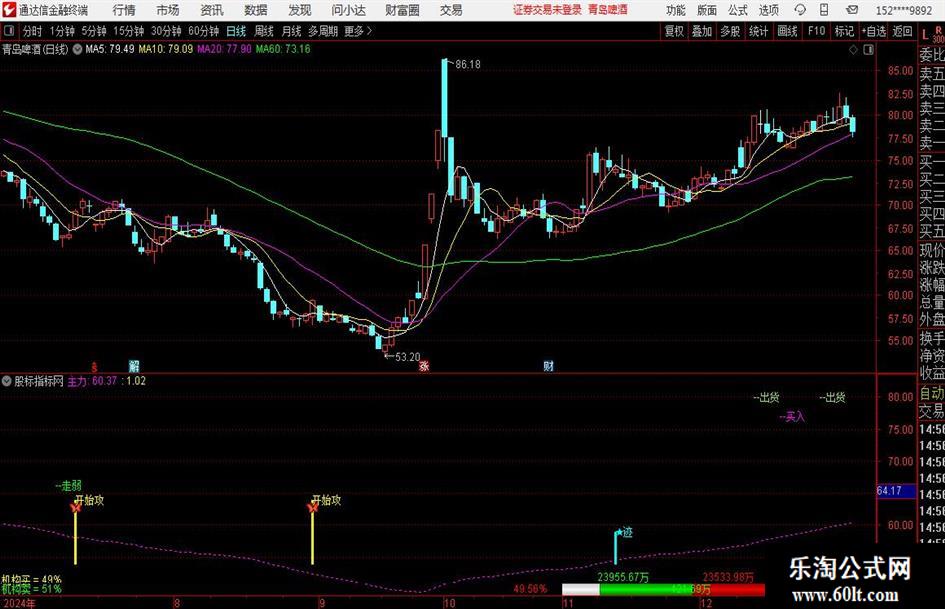
Task: Switch to the 60分钟 period tab
Action: click(203, 31)
